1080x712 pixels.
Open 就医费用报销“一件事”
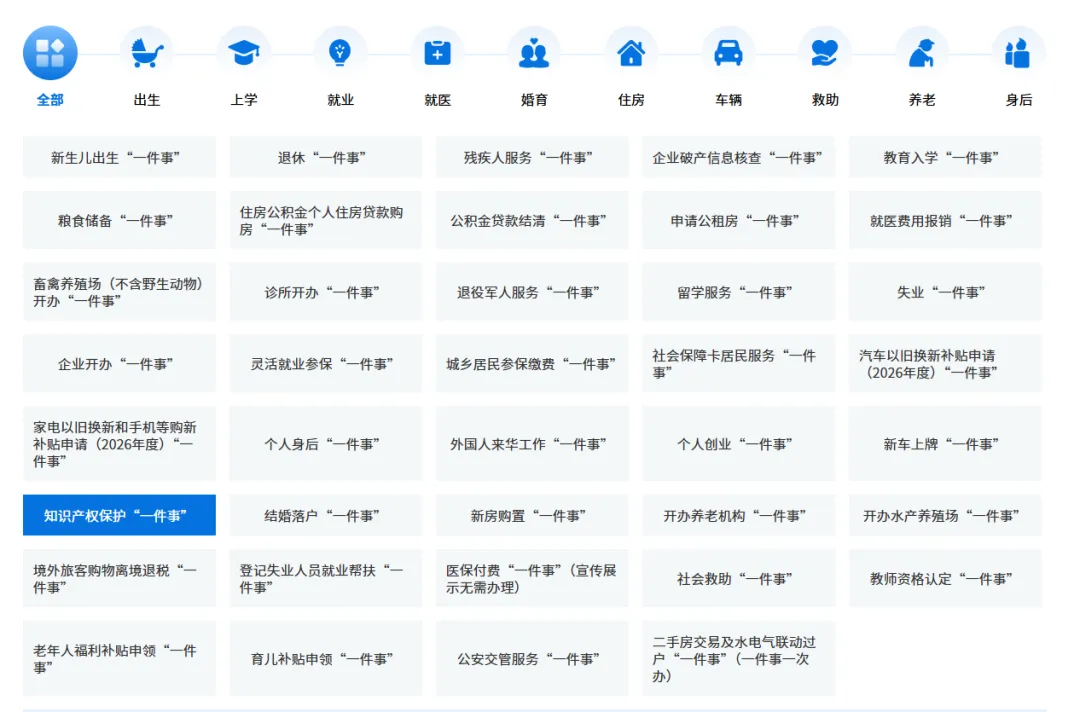coord(945,220)
